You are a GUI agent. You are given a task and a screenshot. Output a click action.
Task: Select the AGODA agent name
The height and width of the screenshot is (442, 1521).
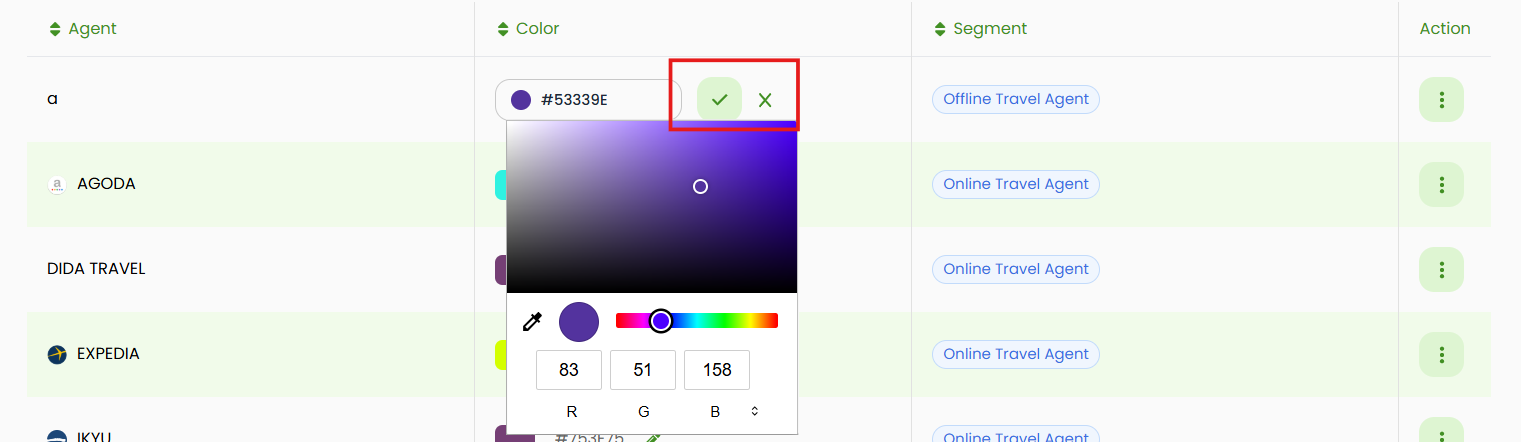[x=106, y=184]
